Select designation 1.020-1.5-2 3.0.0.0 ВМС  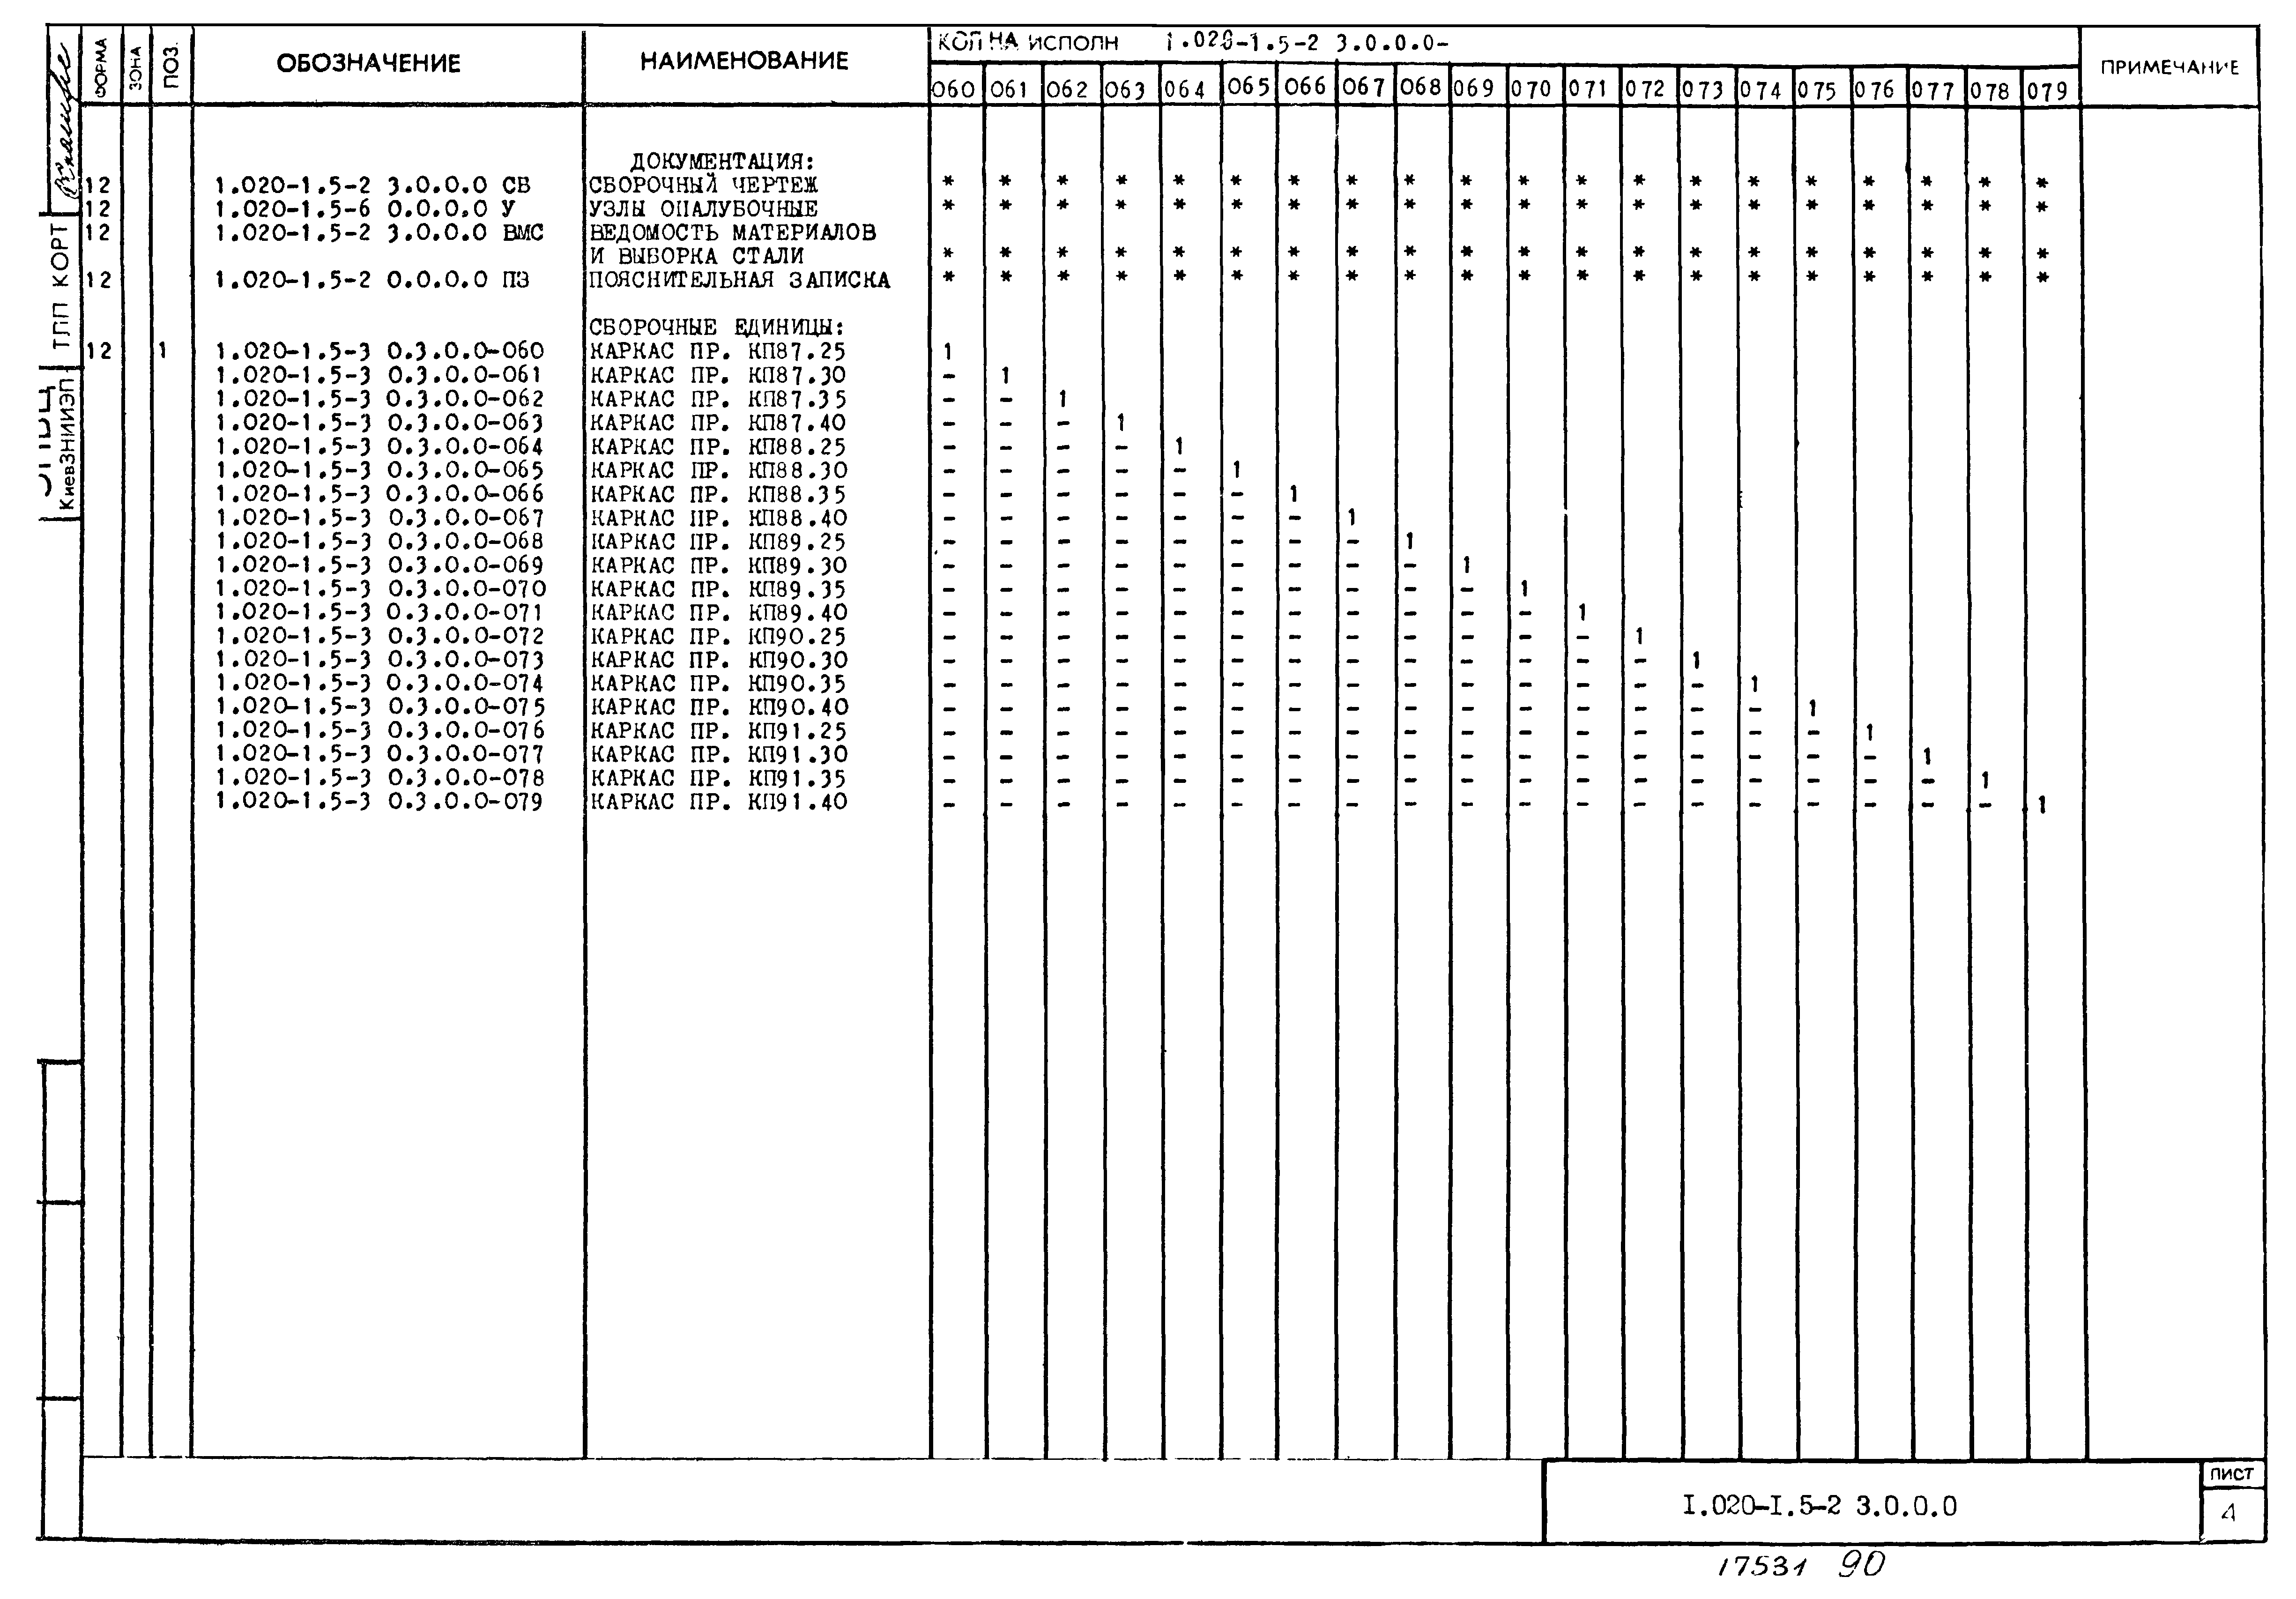pyautogui.click(x=380, y=232)
